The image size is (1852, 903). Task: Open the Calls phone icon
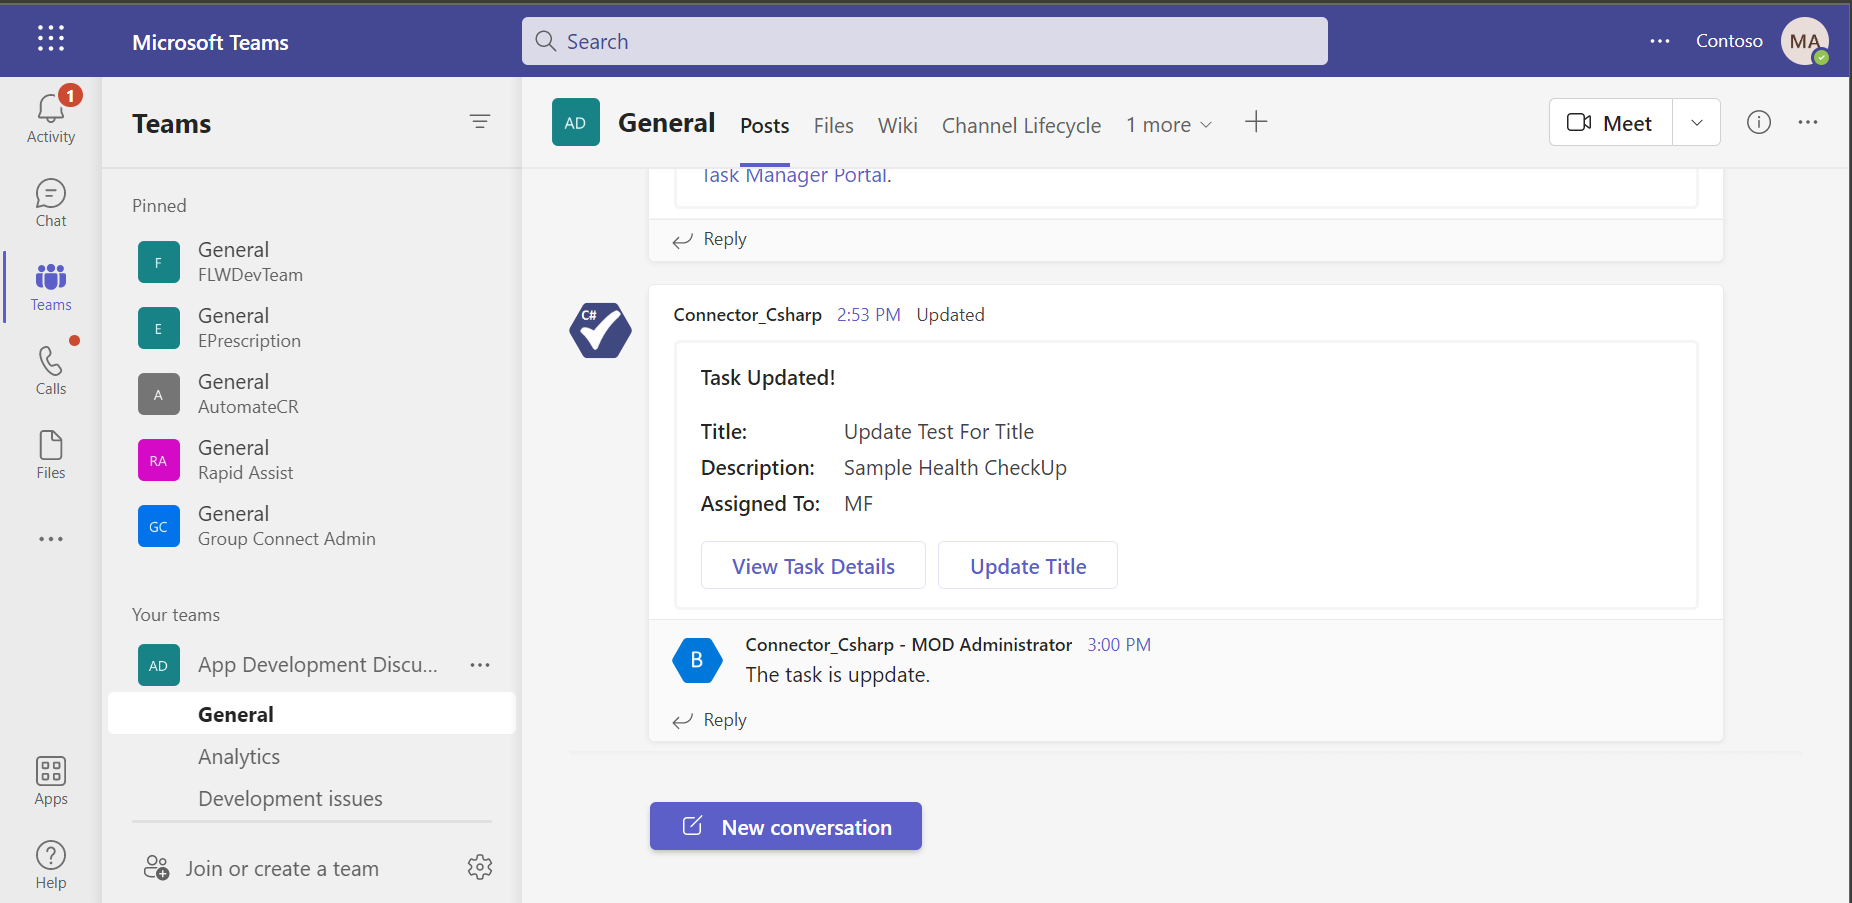[51, 361]
